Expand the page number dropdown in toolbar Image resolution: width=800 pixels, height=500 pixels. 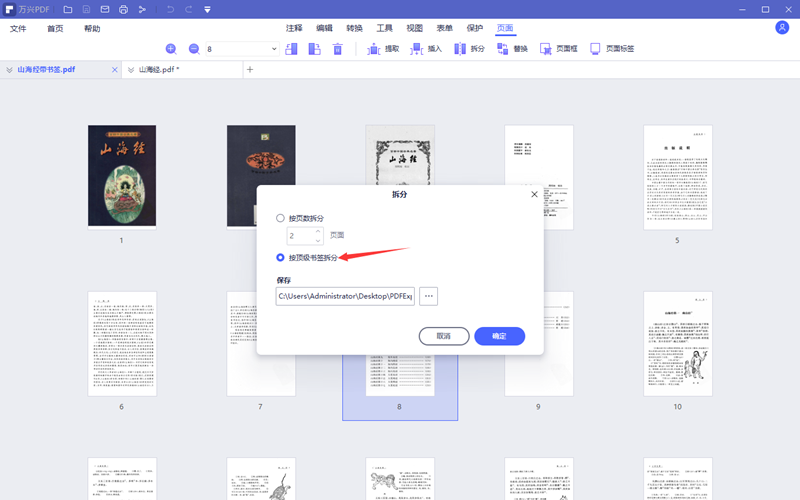(x=274, y=49)
